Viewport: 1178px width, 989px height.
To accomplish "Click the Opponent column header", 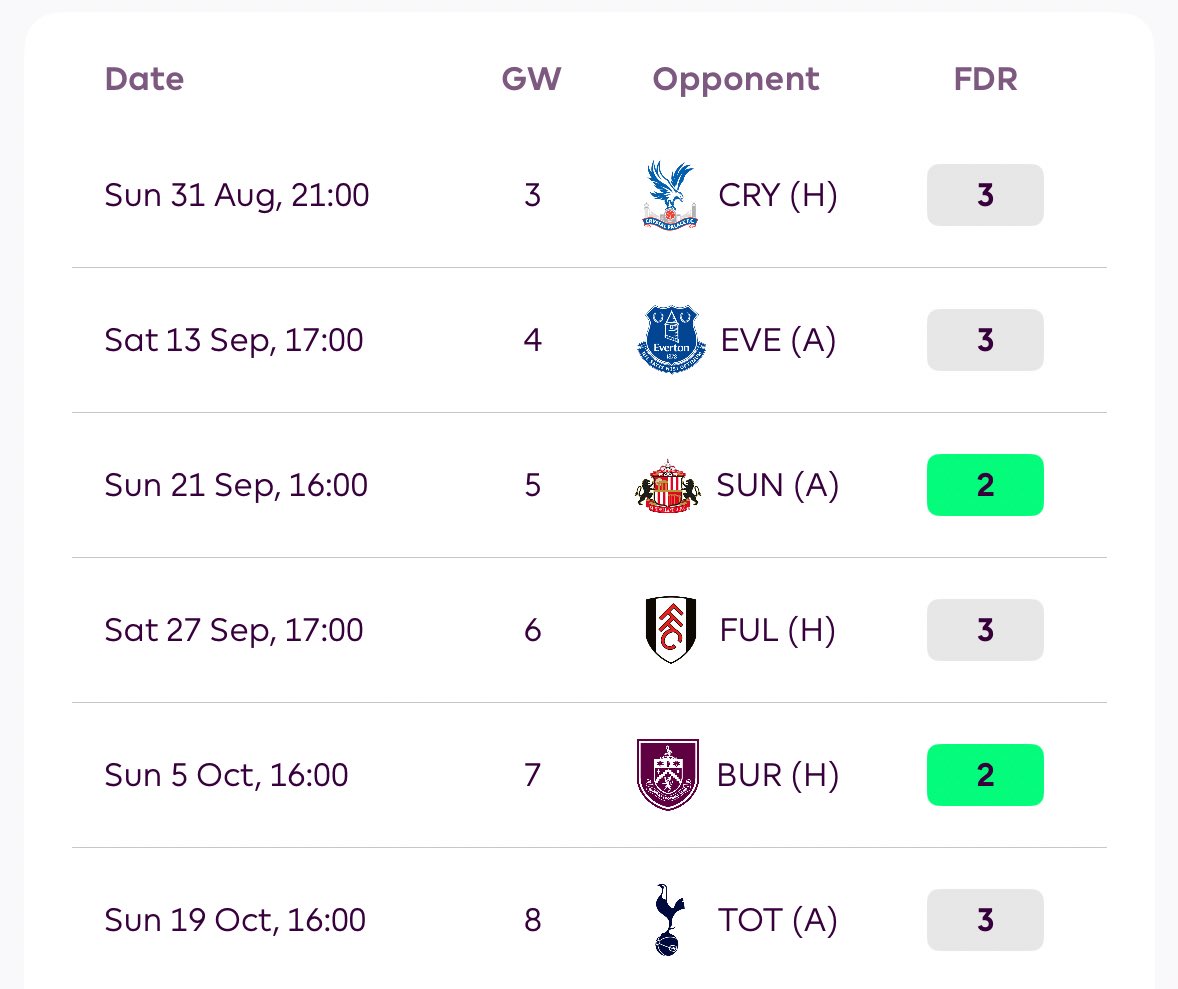I will [735, 80].
